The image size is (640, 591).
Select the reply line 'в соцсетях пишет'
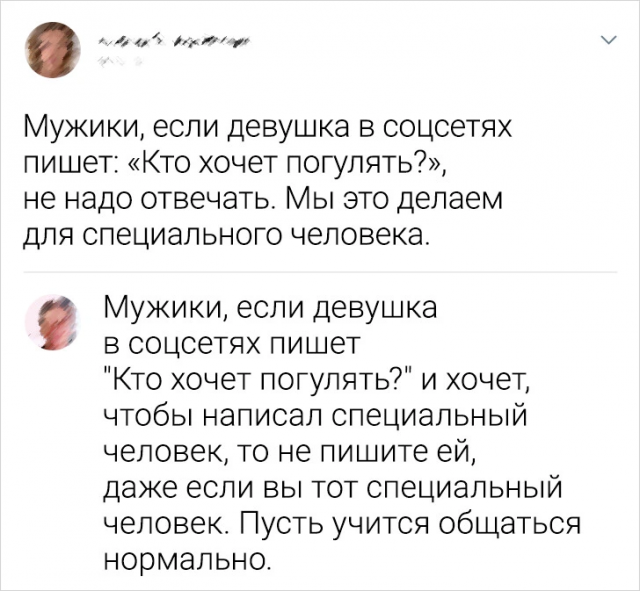pyautogui.click(x=231, y=344)
